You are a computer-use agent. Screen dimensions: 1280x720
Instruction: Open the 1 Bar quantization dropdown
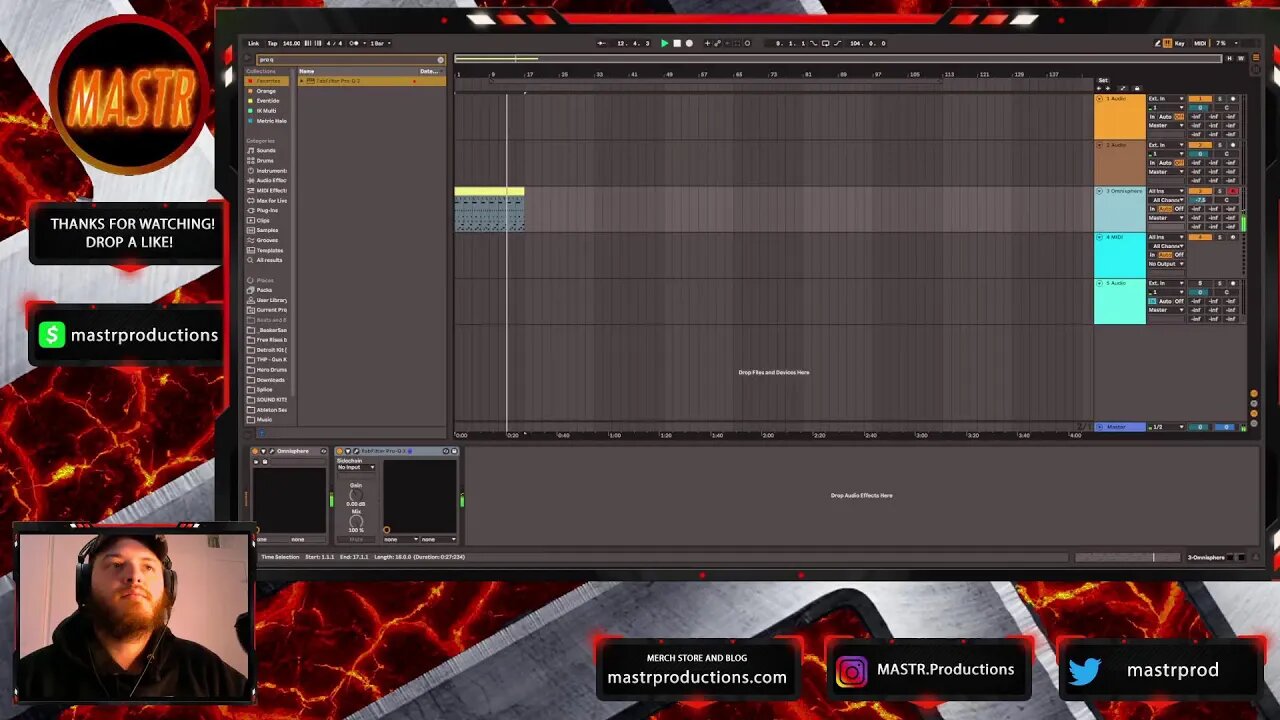[x=380, y=43]
